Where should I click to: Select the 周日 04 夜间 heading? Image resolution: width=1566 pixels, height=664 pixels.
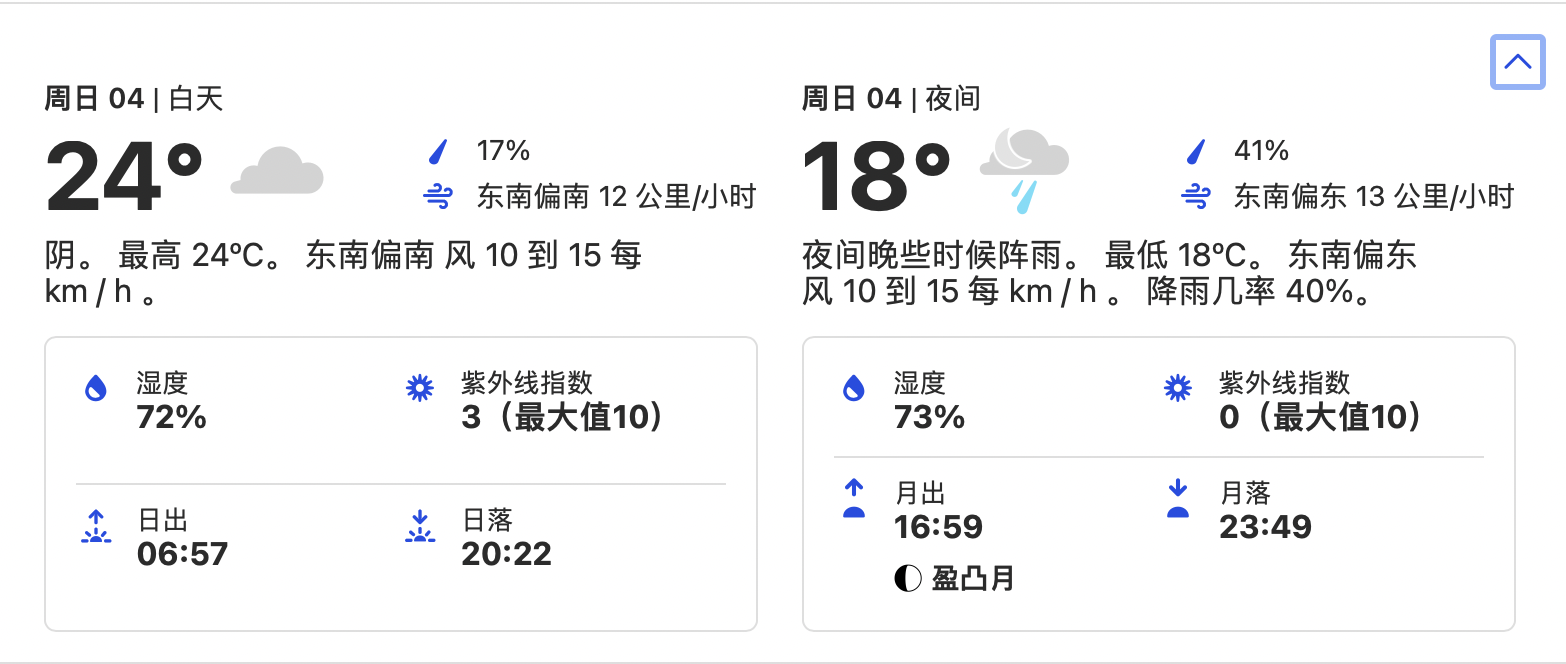pos(891,99)
